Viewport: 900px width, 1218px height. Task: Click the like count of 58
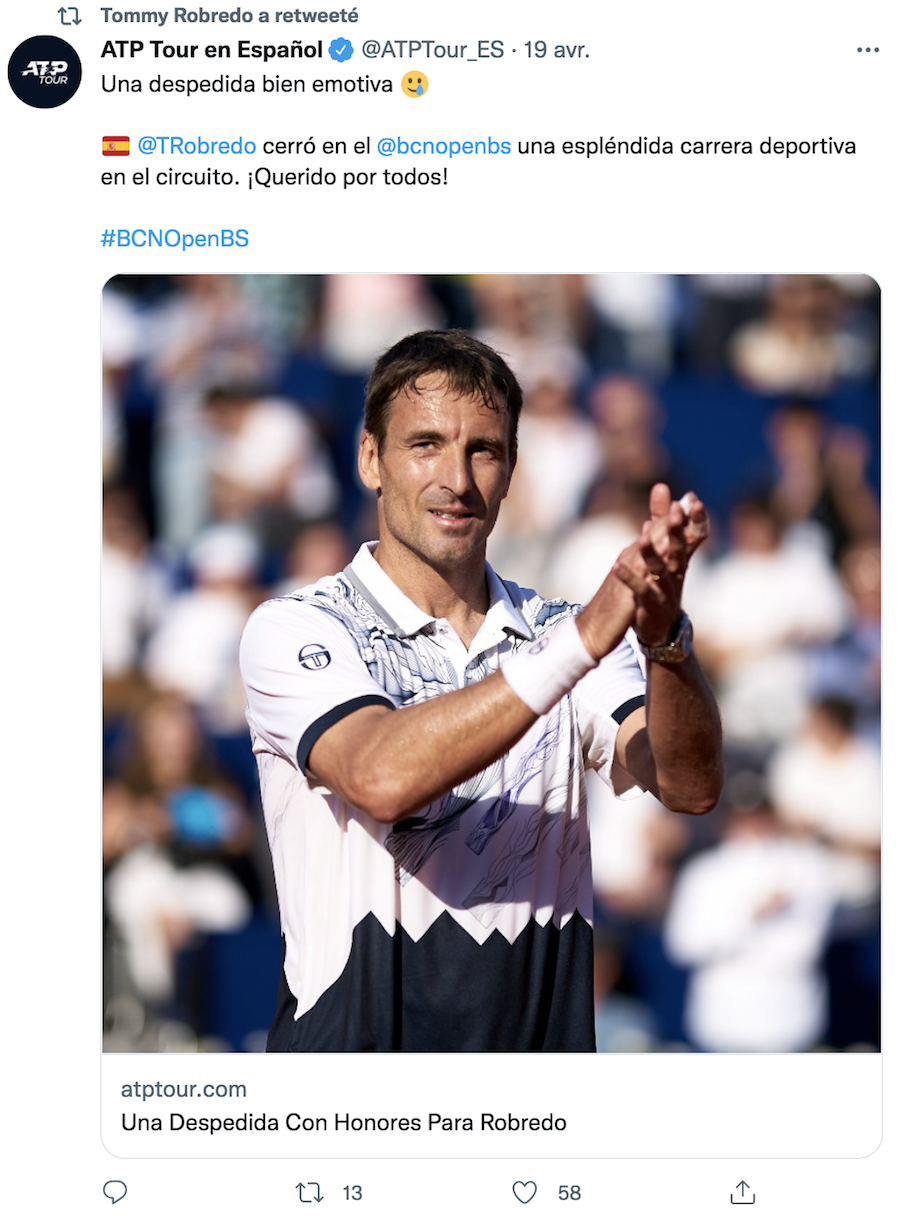click(569, 1193)
